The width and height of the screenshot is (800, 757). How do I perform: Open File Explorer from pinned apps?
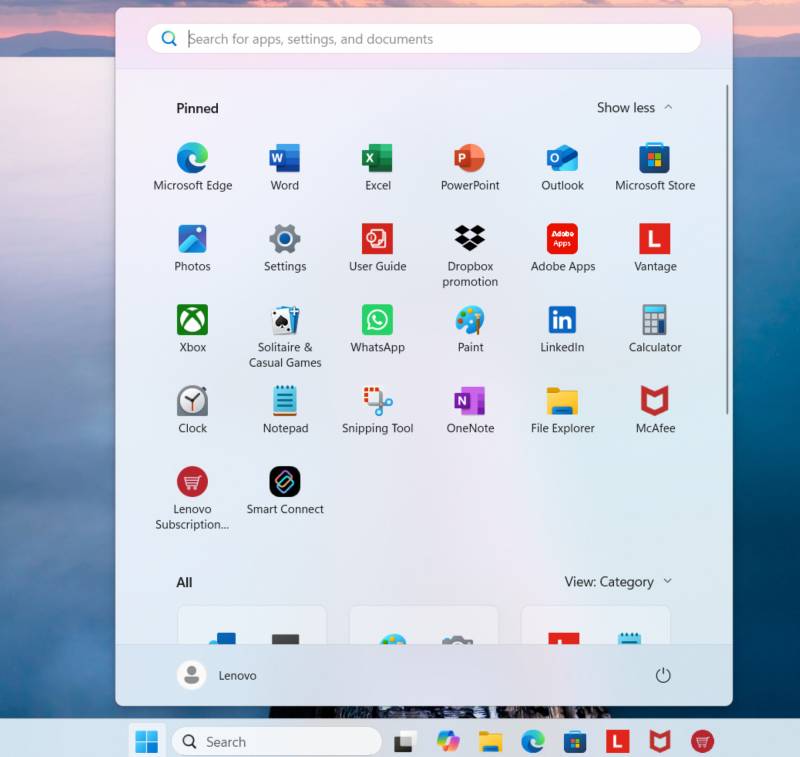562,410
